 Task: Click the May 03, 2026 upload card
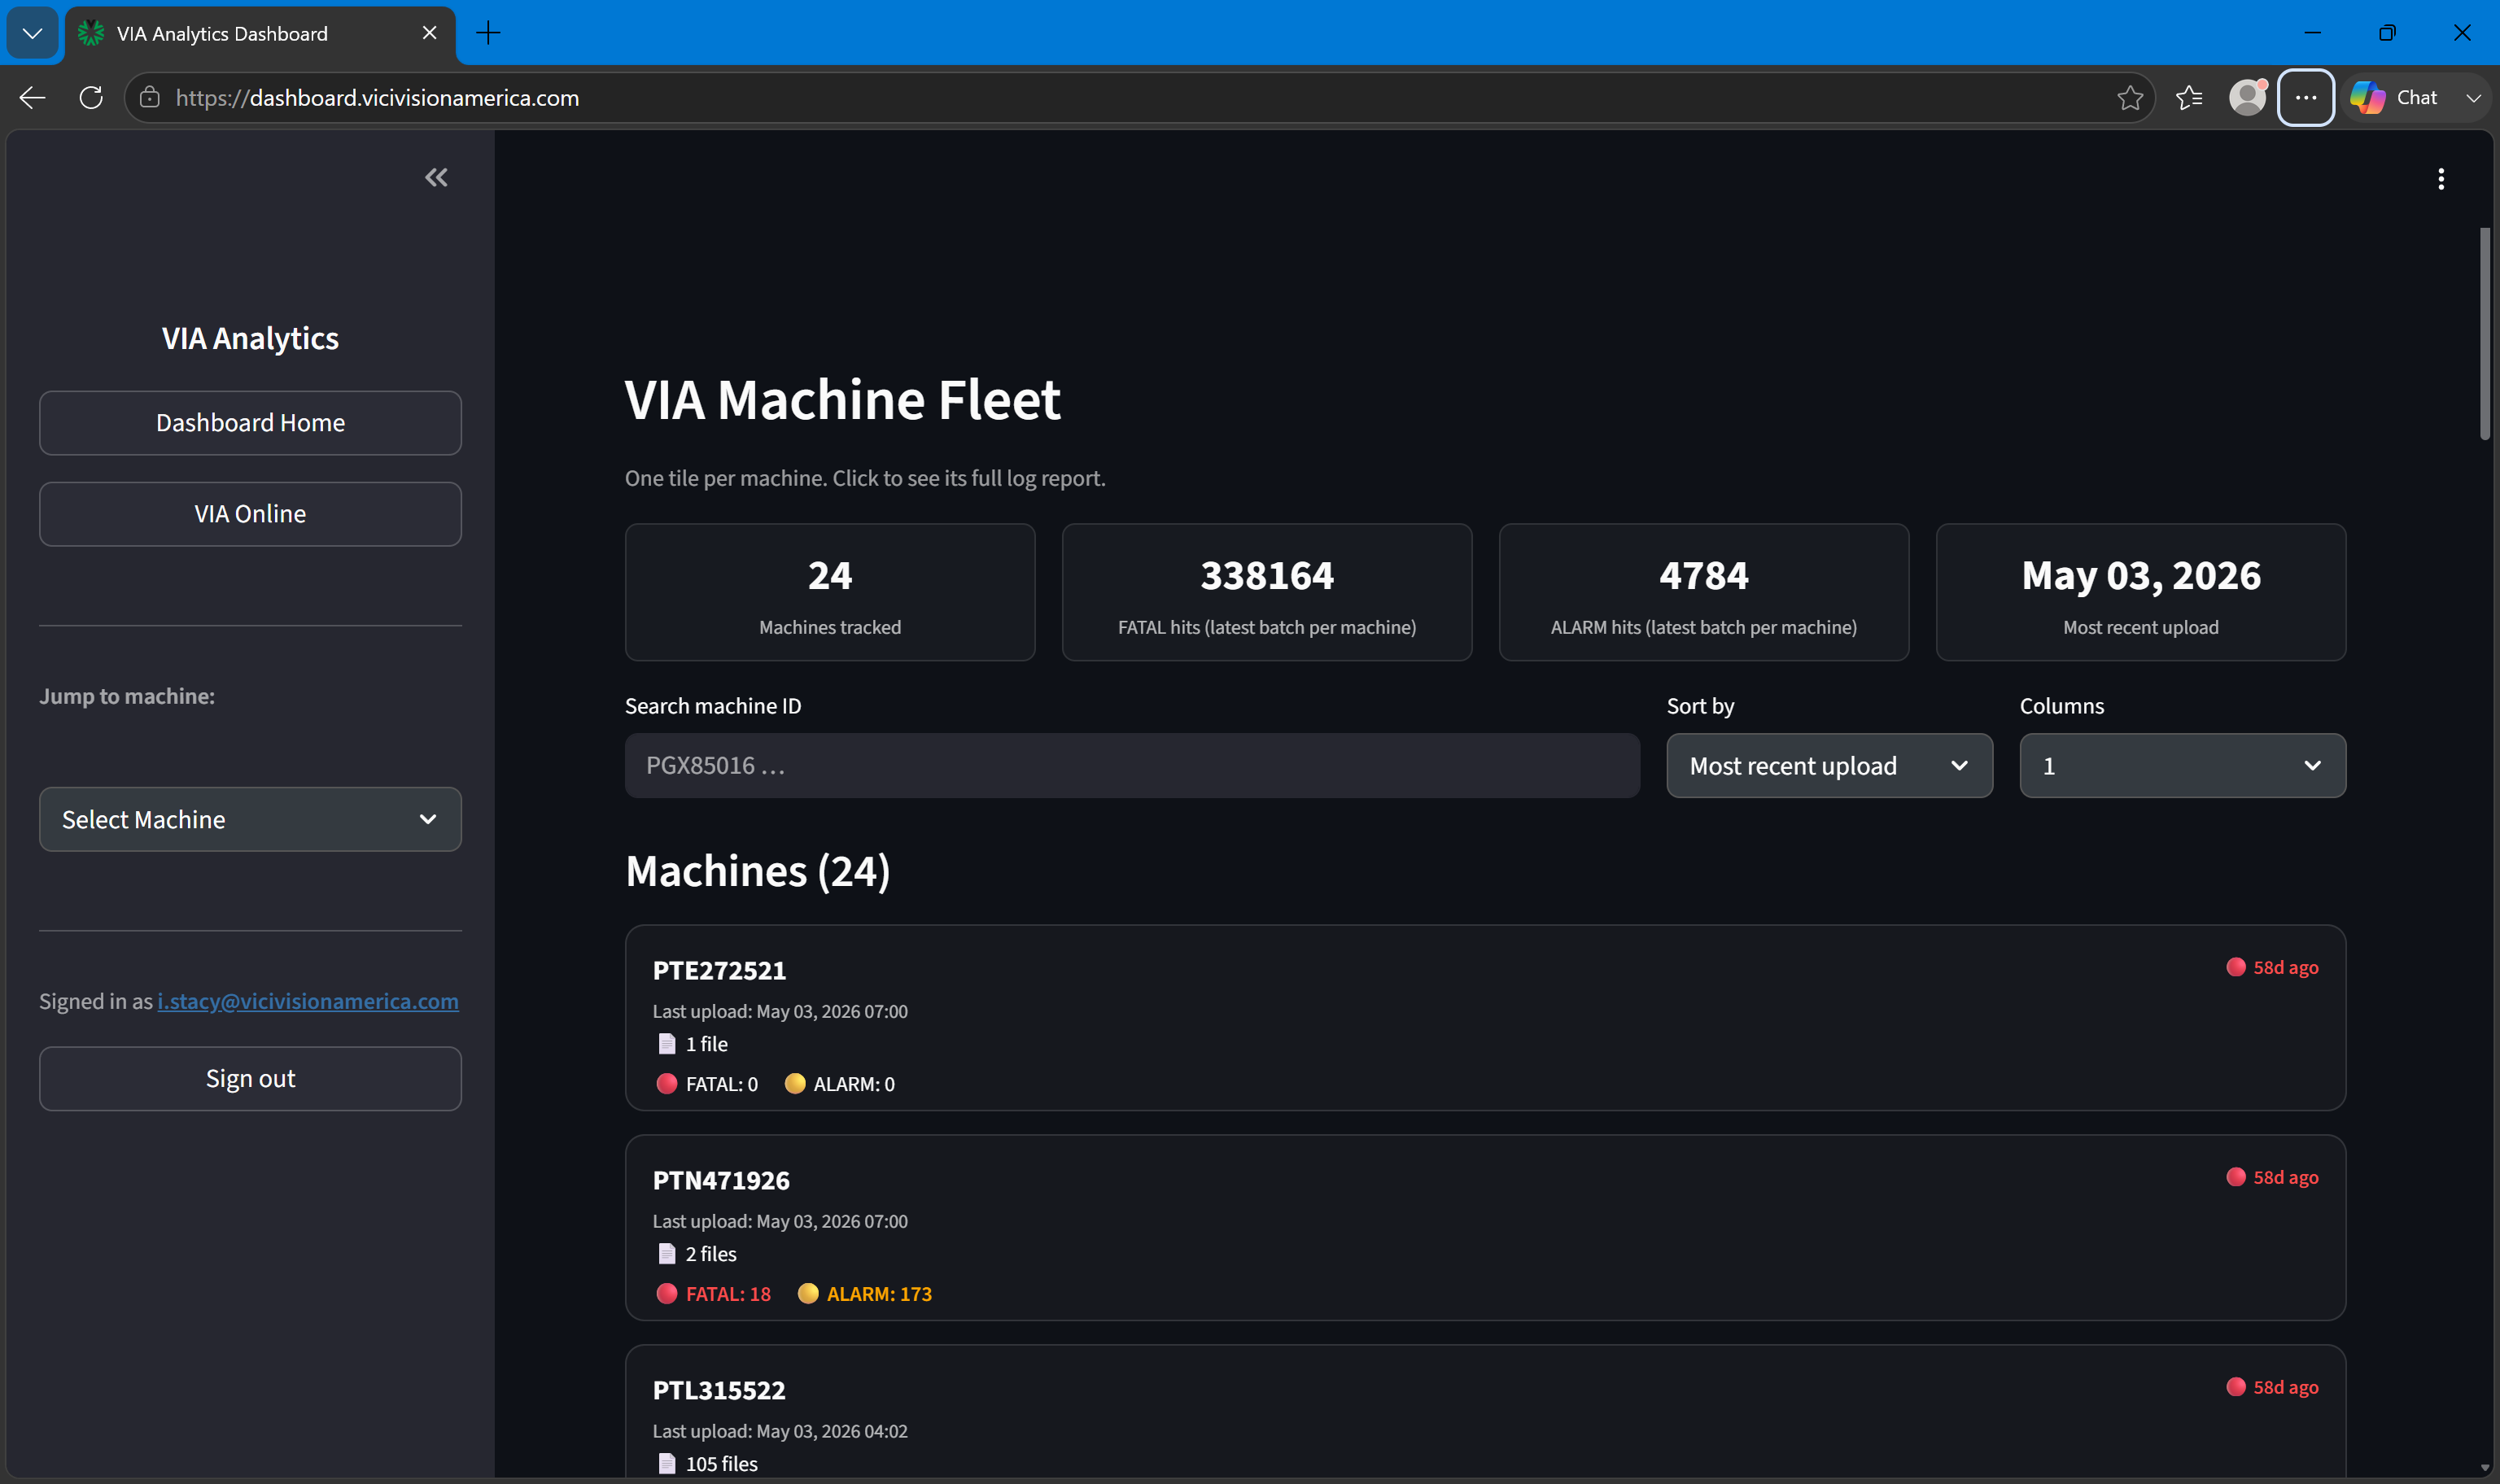coord(2141,592)
